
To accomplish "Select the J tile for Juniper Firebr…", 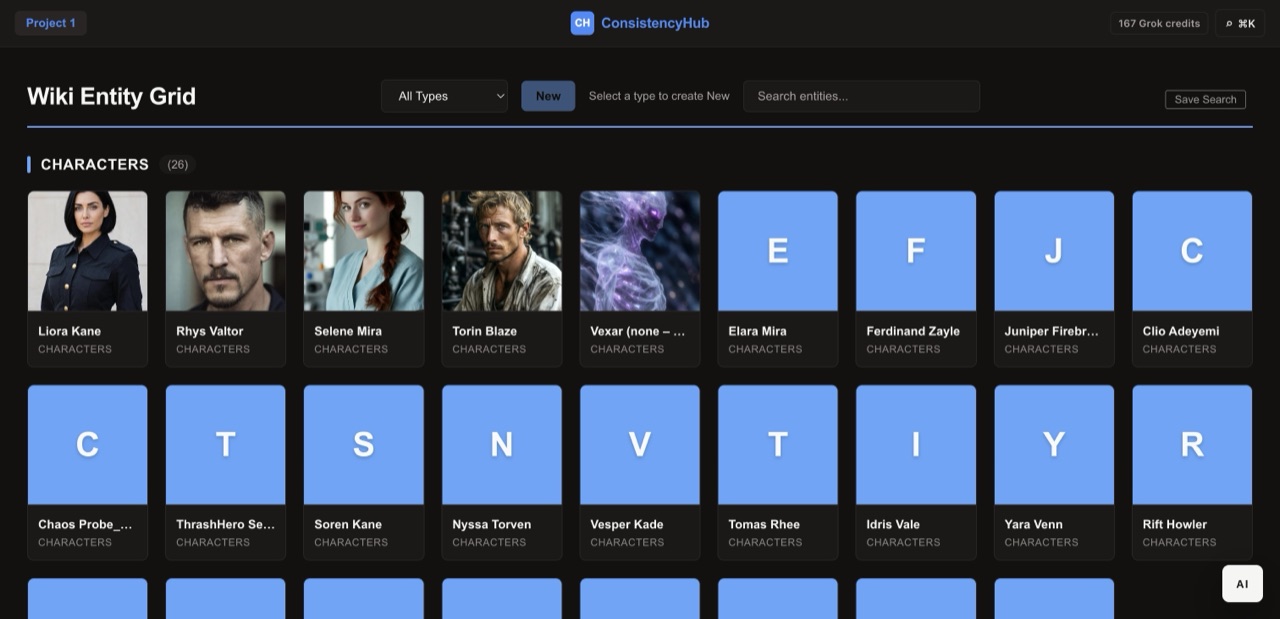I will [x=1054, y=251].
